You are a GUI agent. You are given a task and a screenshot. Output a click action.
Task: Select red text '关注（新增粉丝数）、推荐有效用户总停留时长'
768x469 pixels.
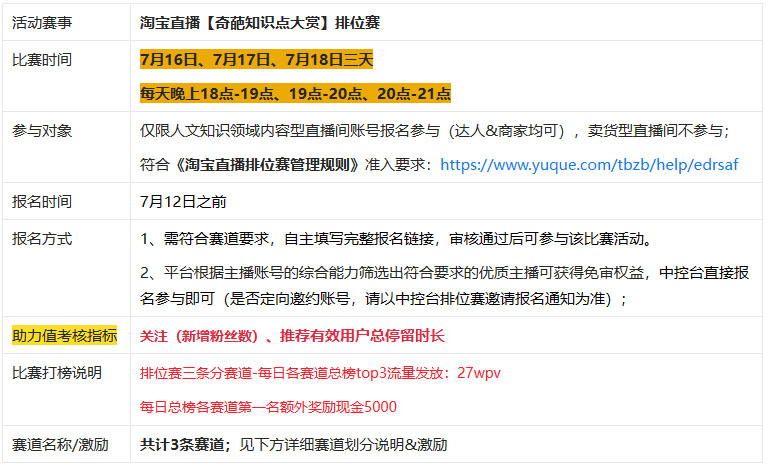tap(292, 336)
